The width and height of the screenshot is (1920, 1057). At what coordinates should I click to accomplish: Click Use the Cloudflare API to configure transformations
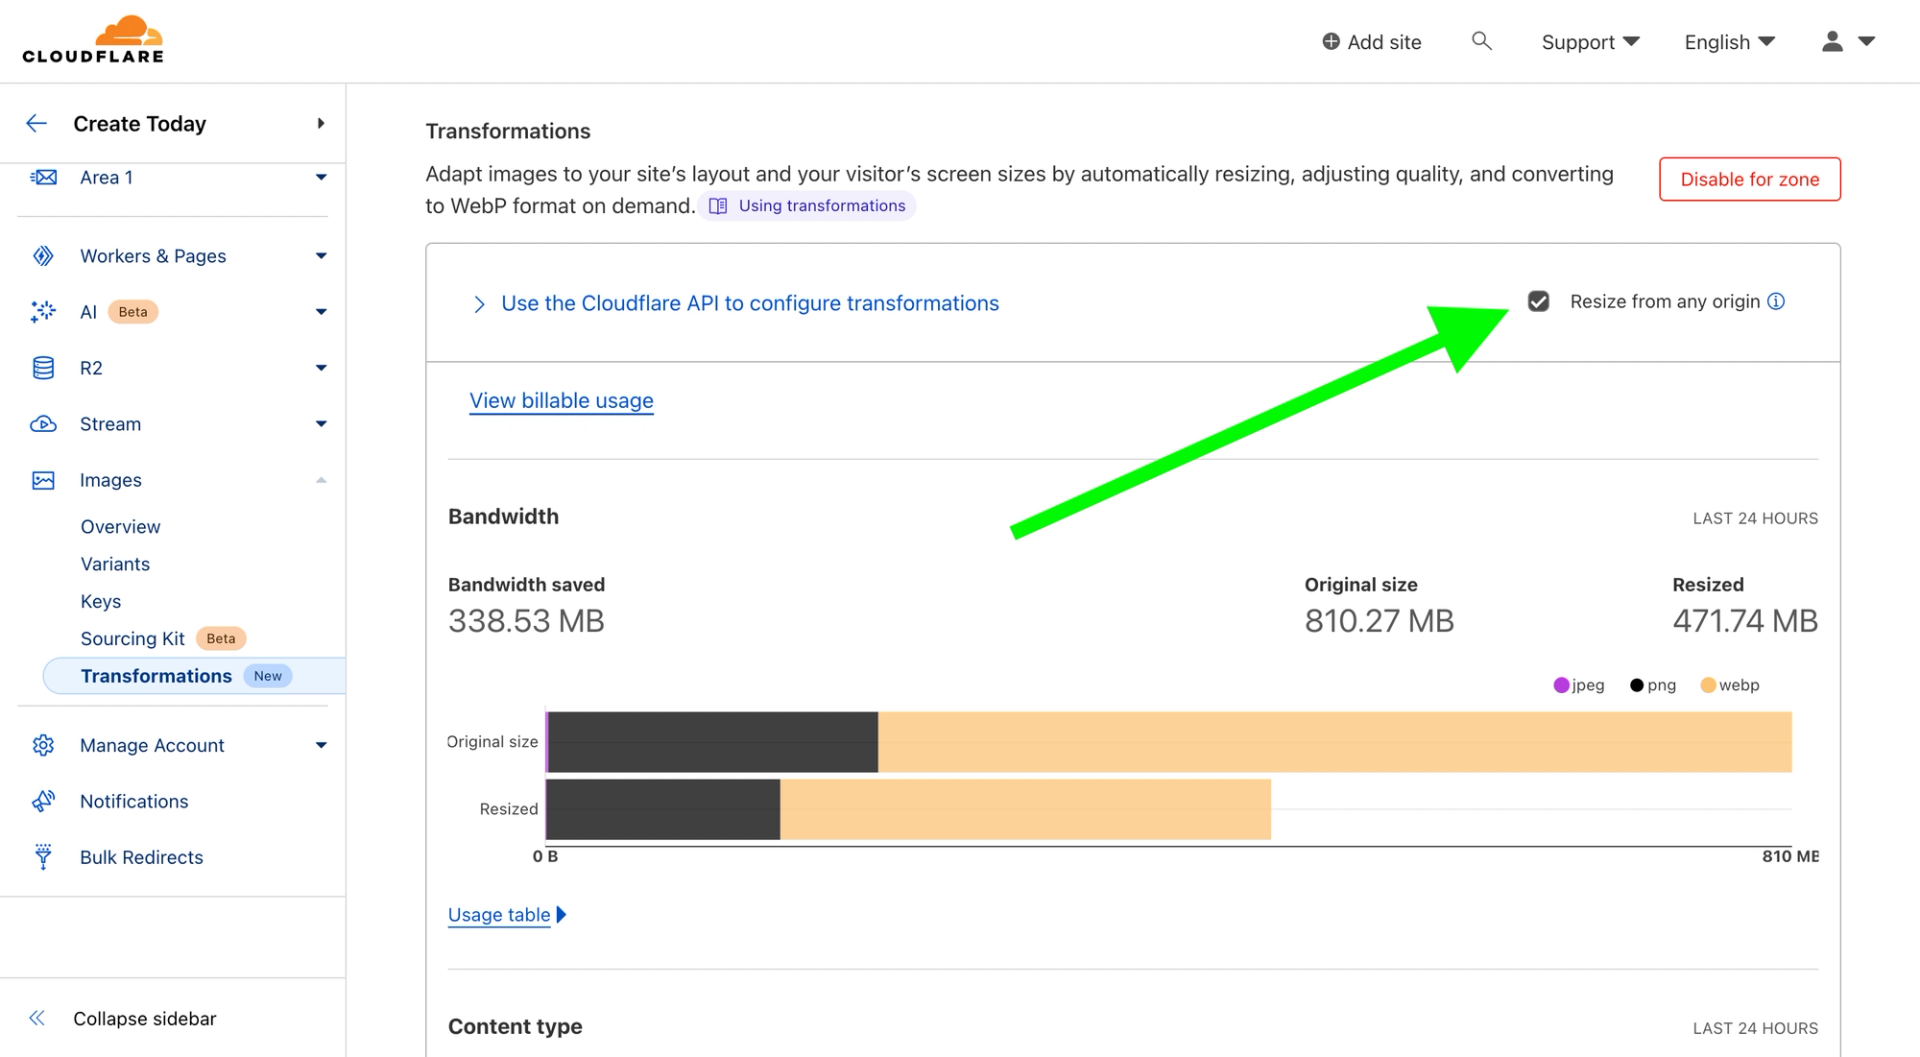click(750, 303)
